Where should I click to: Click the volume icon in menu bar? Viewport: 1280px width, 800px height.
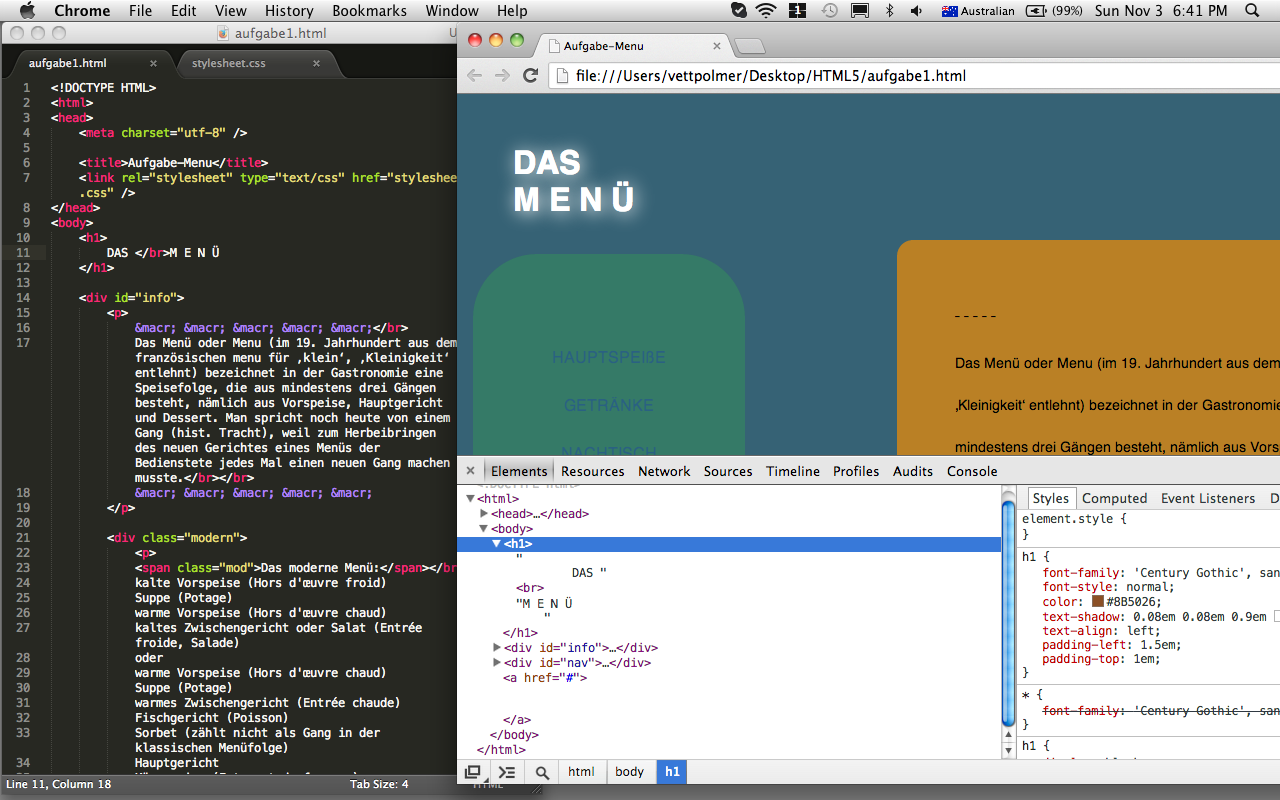(916, 11)
